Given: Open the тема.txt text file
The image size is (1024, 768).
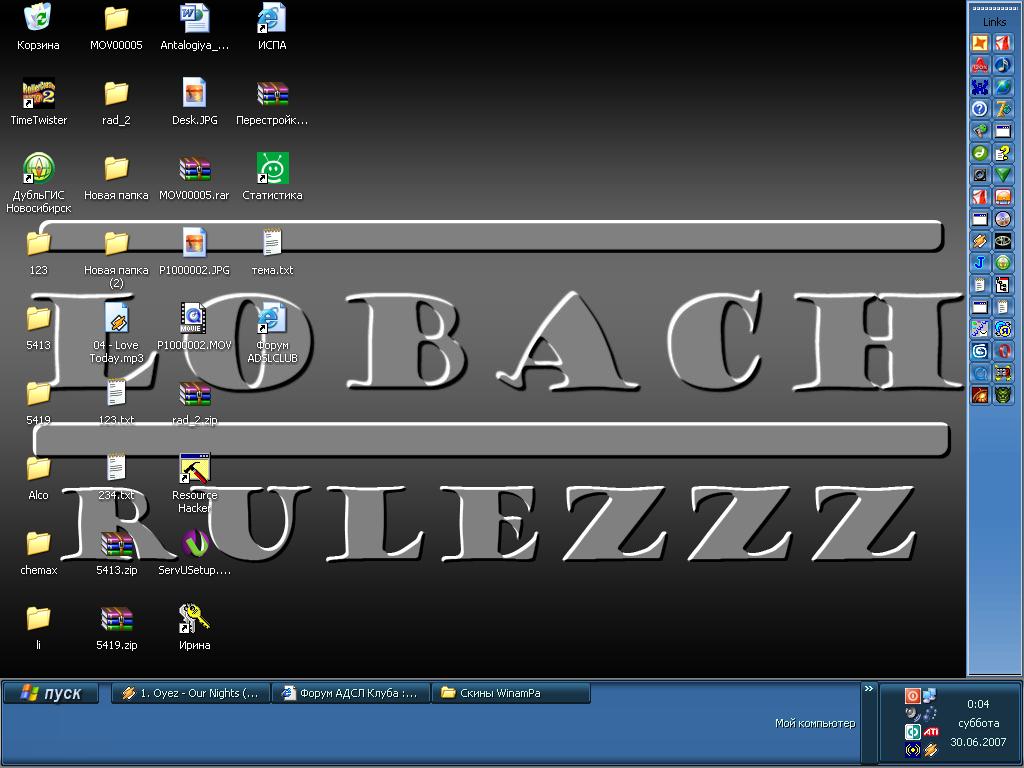Looking at the screenshot, I should pos(272,251).
